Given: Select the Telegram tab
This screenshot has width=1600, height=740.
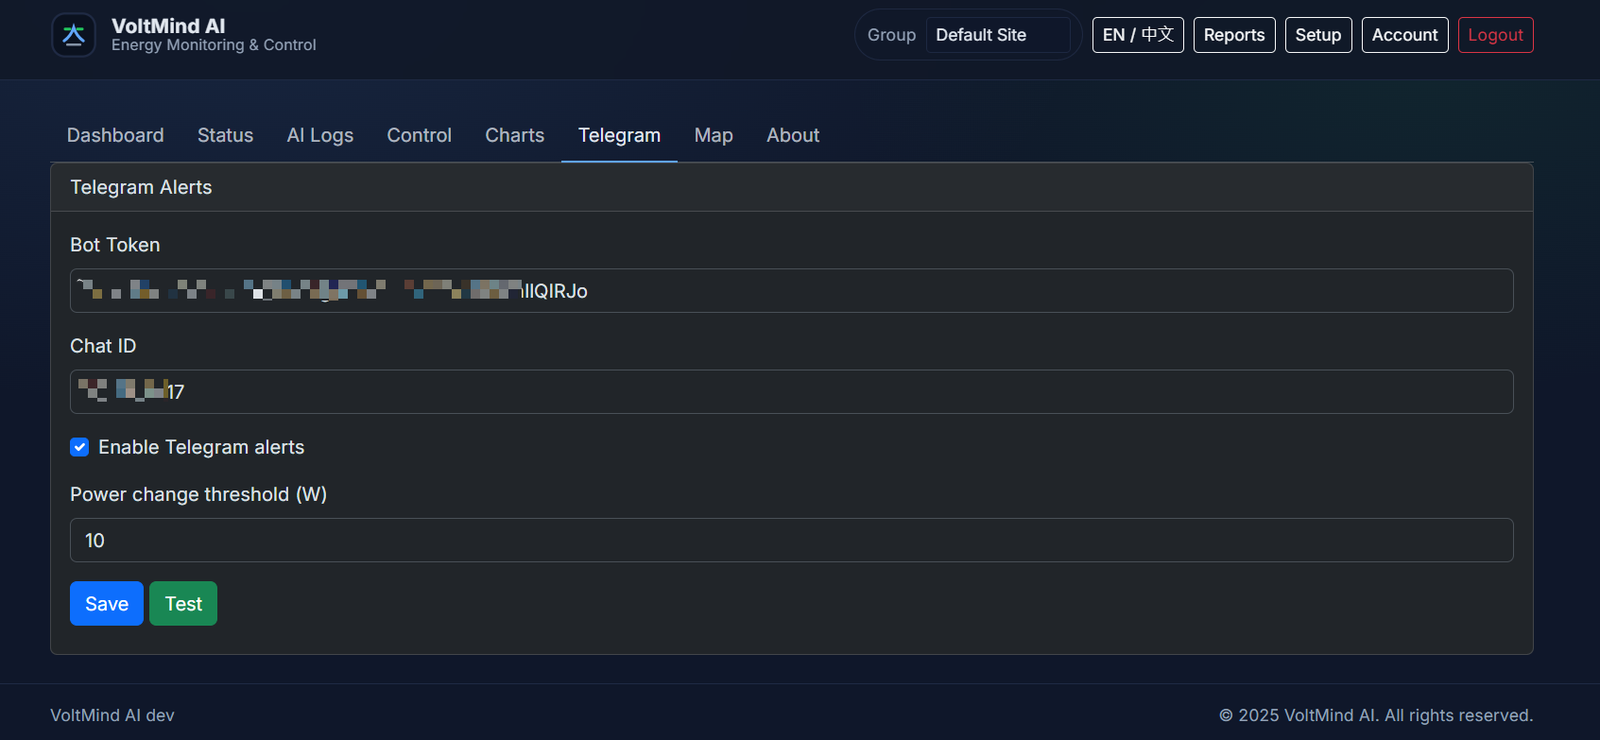Looking at the screenshot, I should 619,135.
